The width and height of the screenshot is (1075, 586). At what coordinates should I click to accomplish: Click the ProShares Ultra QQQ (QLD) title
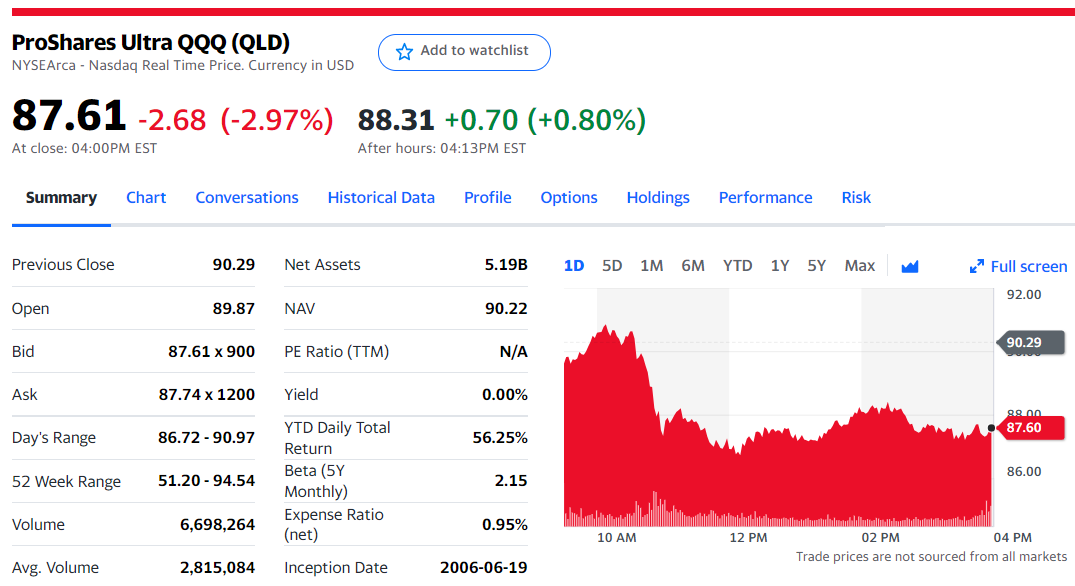click(151, 42)
